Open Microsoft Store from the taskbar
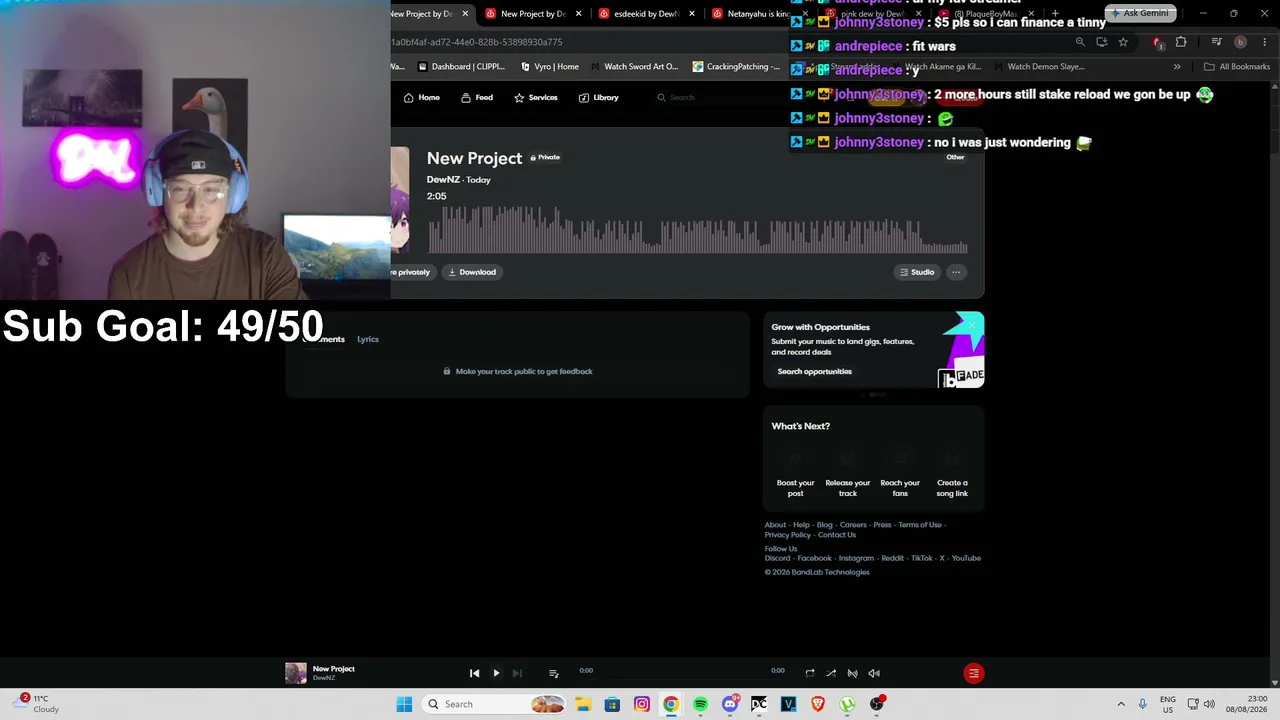This screenshot has width=1280, height=720. point(612,704)
